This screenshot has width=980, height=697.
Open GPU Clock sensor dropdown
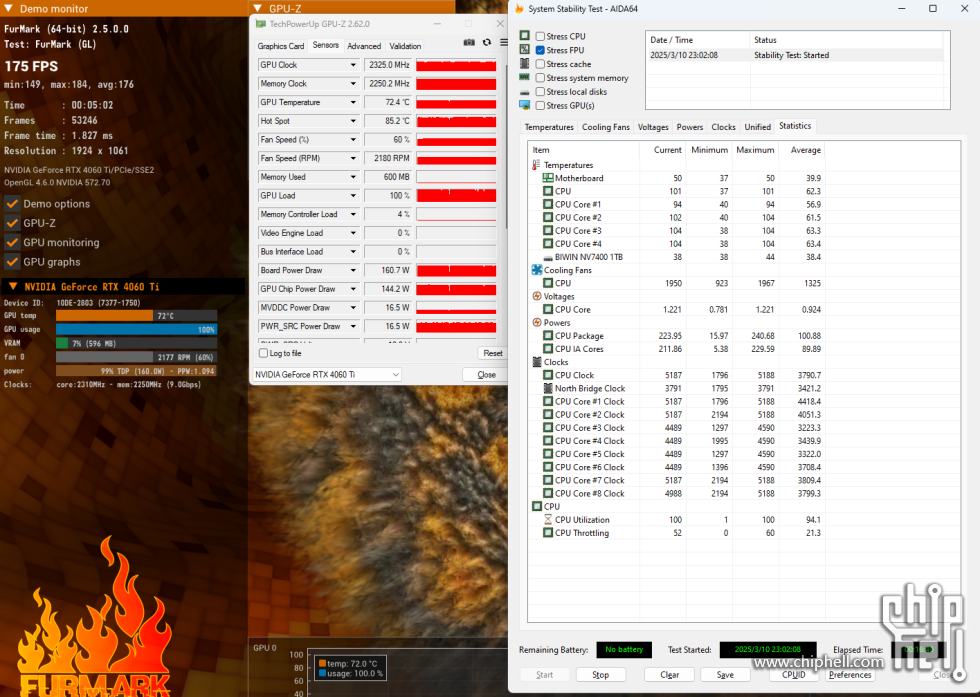click(x=352, y=65)
